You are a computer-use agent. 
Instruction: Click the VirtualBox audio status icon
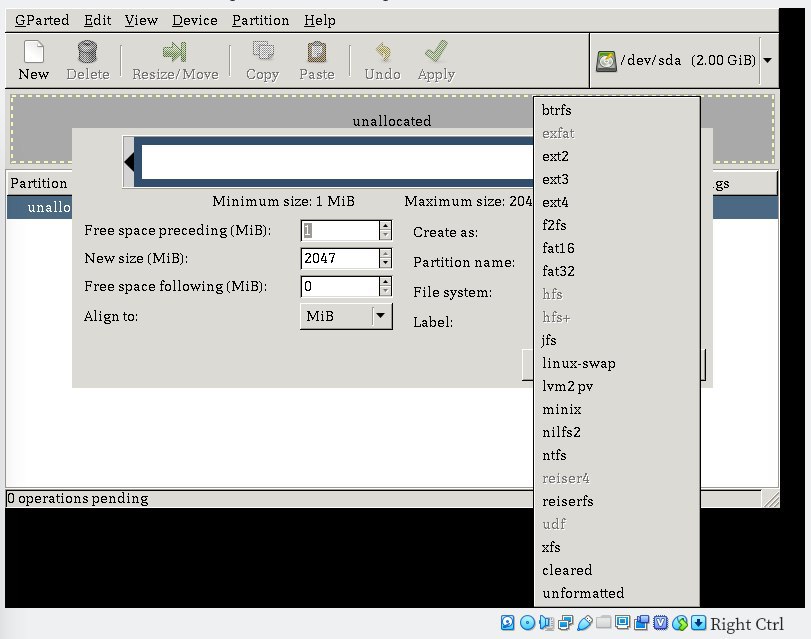click(x=546, y=622)
